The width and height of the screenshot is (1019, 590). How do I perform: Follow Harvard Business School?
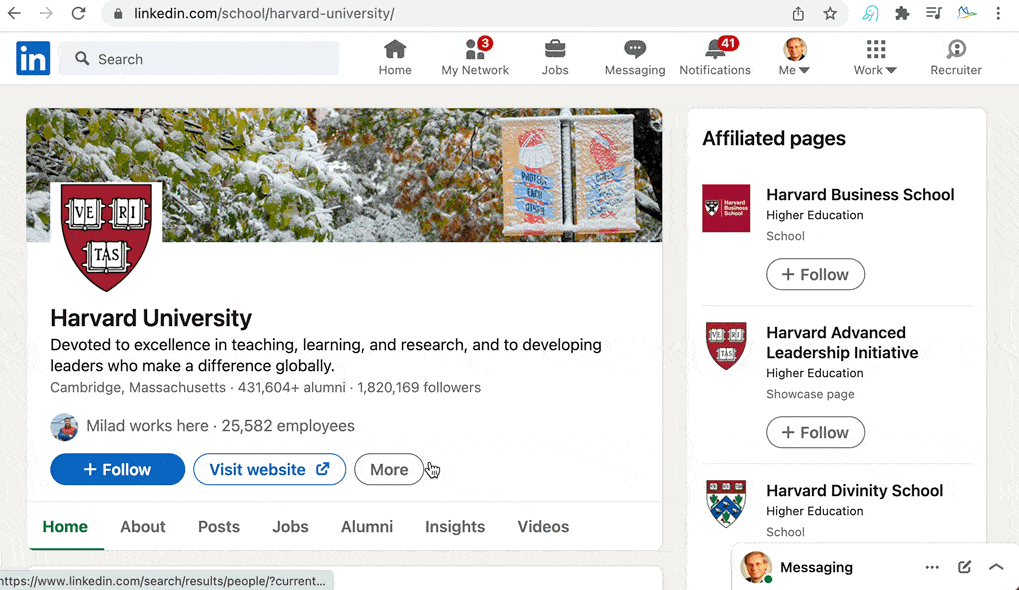(815, 274)
